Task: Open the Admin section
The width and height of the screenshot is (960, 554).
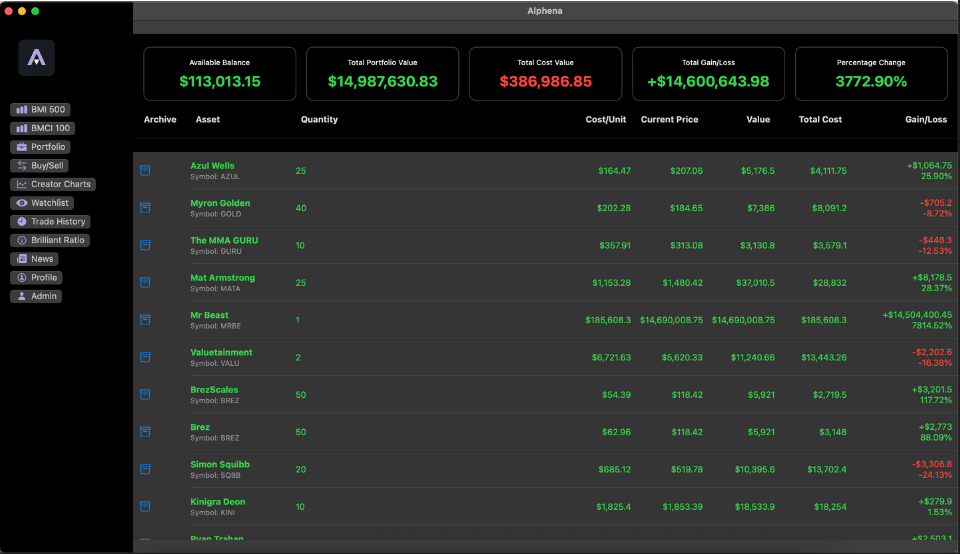Action: [x=36, y=296]
